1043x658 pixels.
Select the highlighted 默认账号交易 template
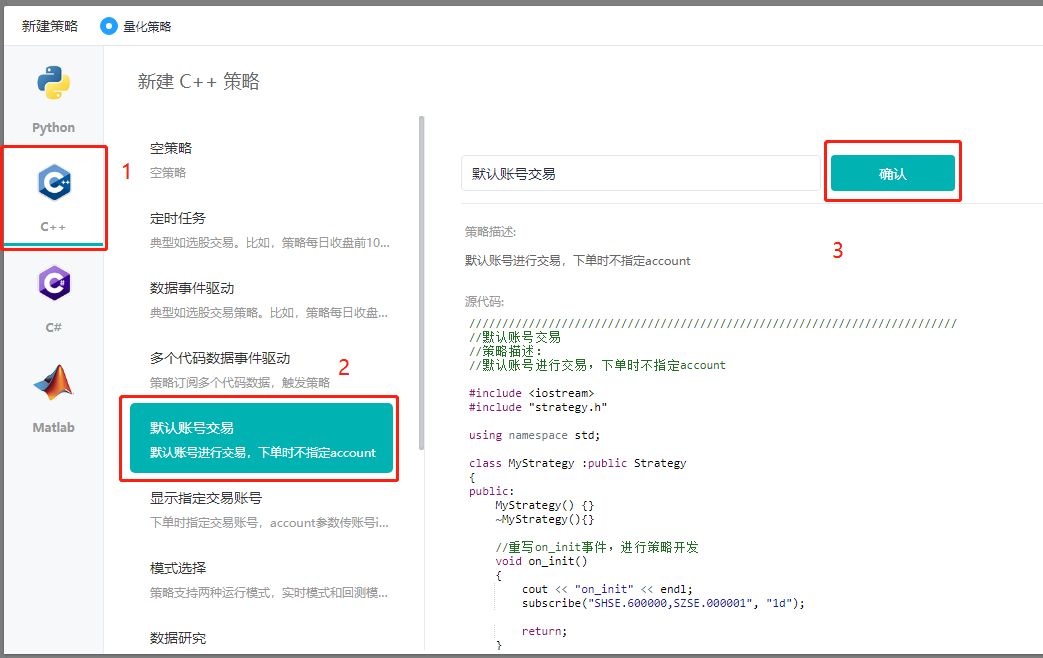point(261,438)
